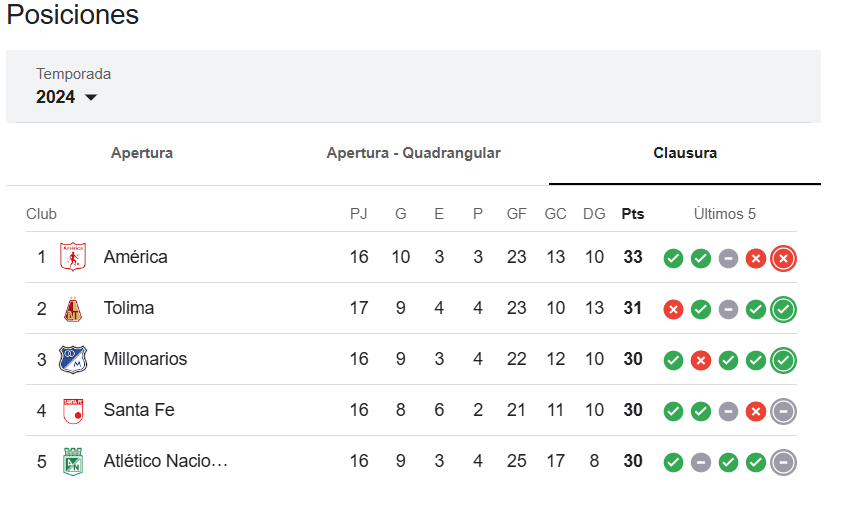Click the Atlético Nacional club crest
The height and width of the screenshot is (518, 846).
(73, 462)
